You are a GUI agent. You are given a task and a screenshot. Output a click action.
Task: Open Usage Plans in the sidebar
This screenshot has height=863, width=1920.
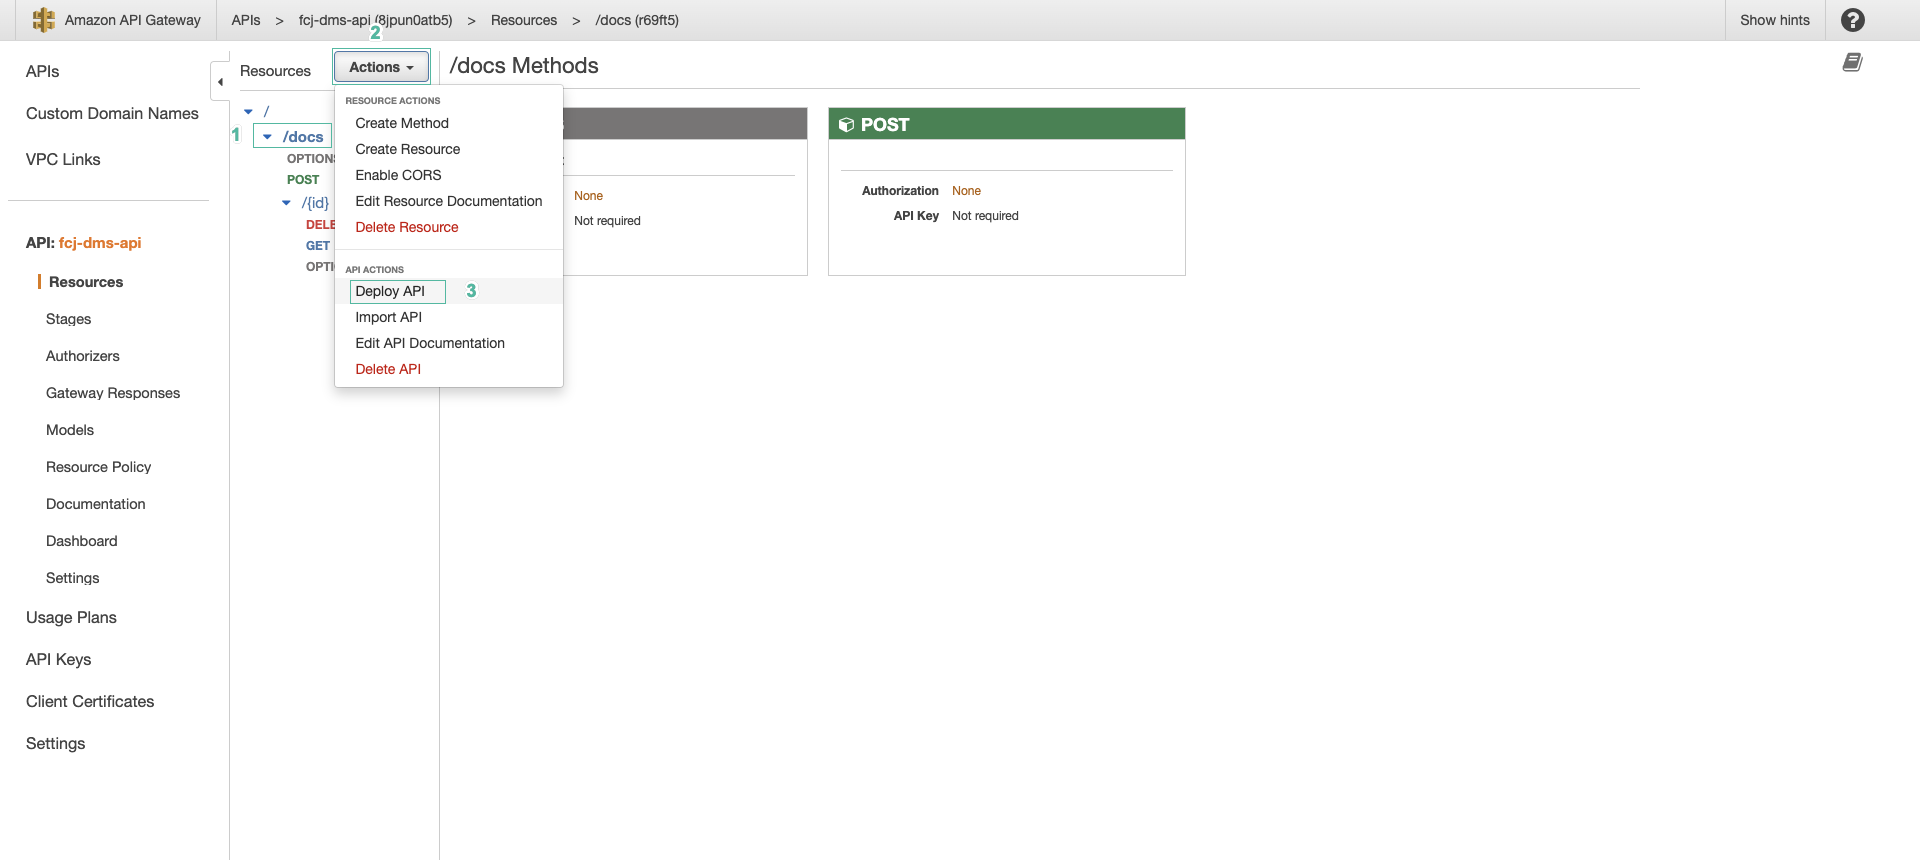pos(71,617)
